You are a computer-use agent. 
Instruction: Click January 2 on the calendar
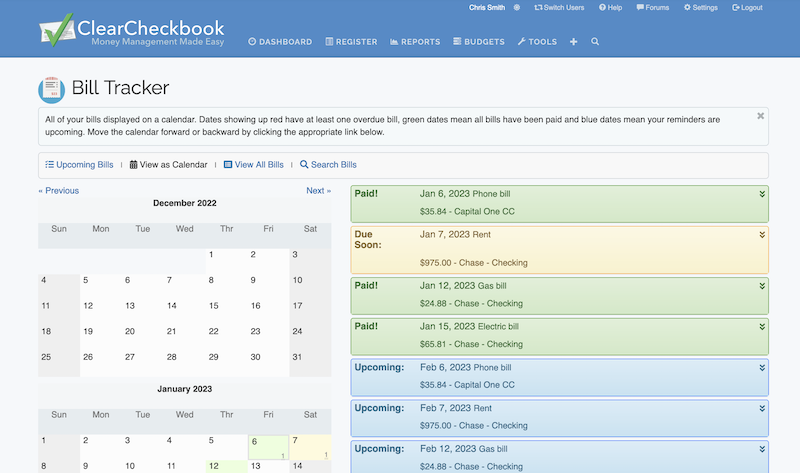coord(101,447)
